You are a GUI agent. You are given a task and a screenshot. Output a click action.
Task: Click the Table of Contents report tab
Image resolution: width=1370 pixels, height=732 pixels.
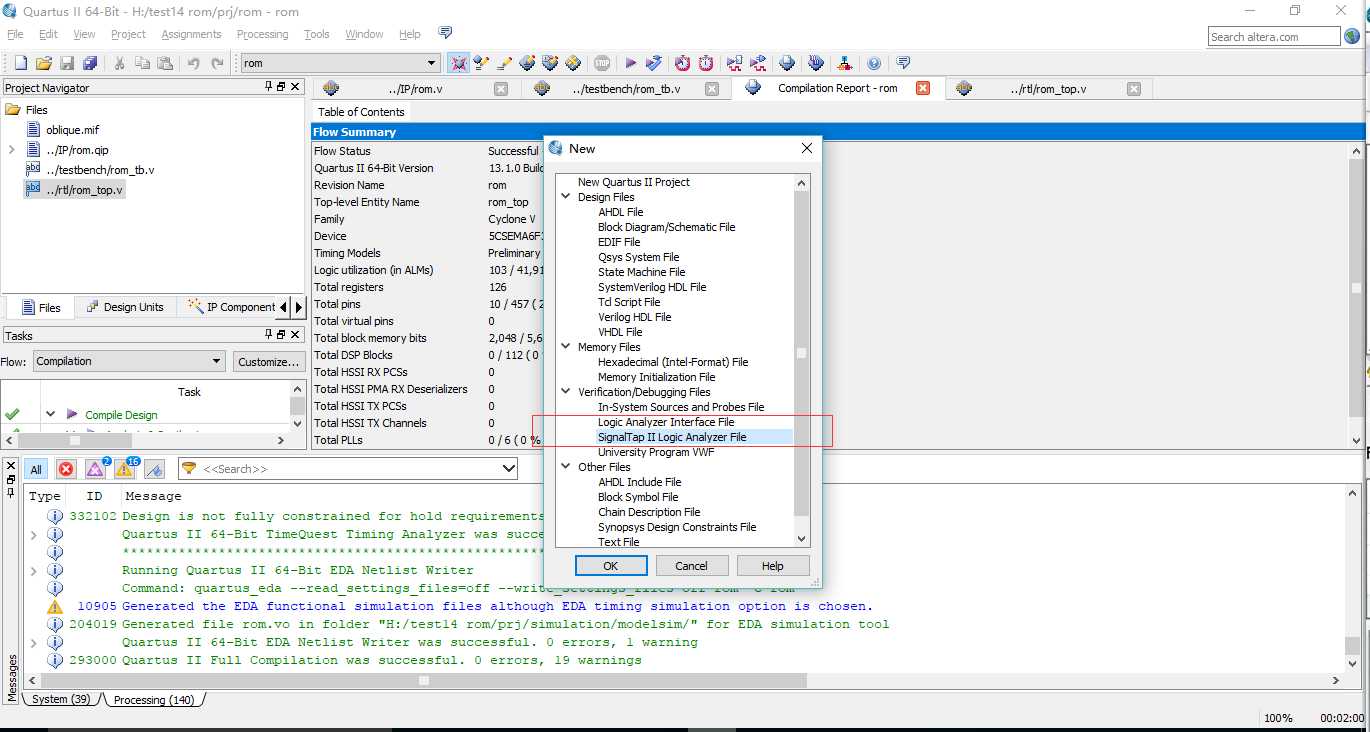coord(361,112)
